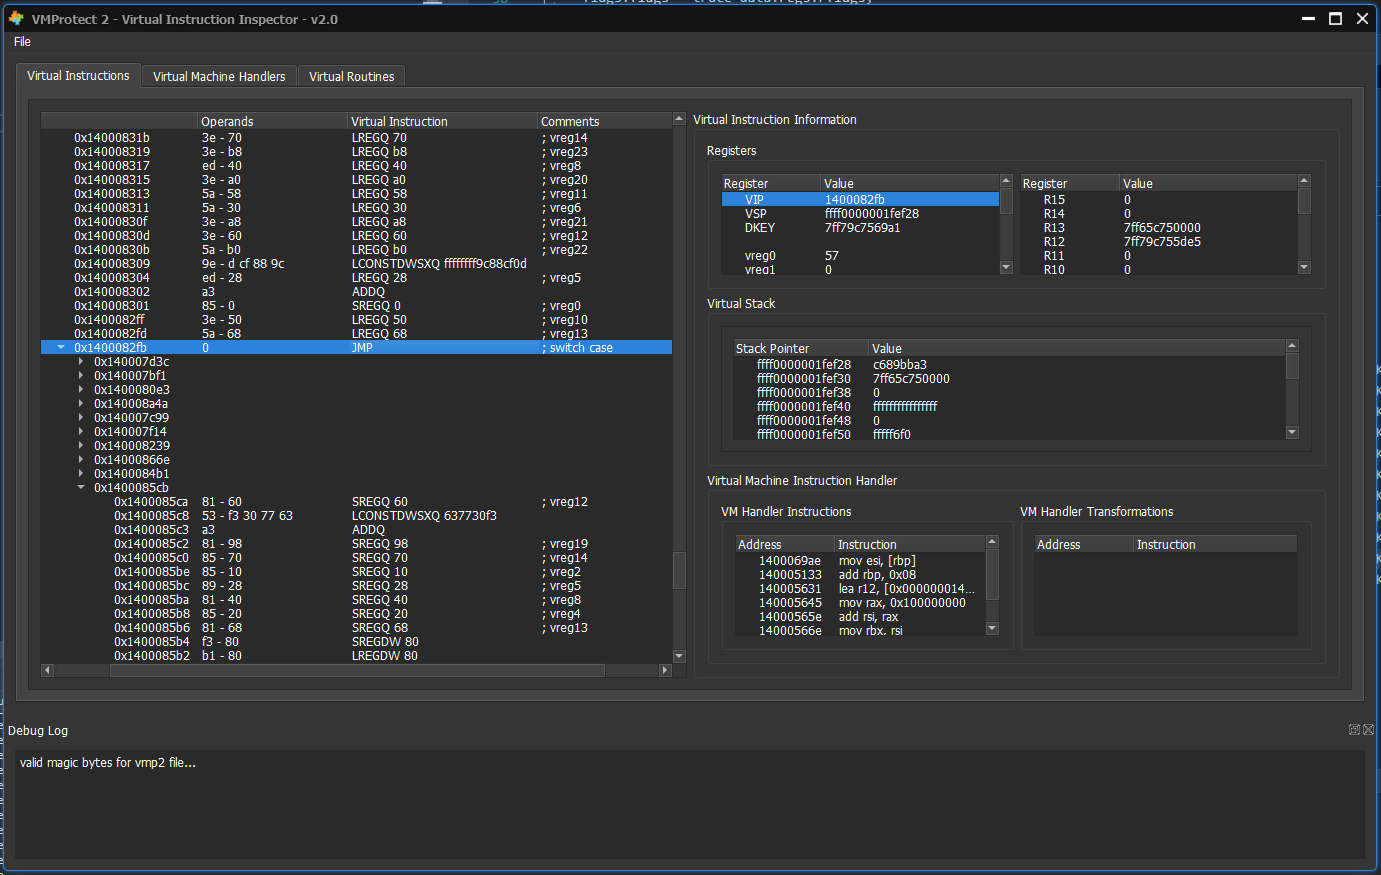Select instruction row 0x140008309 LCONSTDWSXQ

356,264
